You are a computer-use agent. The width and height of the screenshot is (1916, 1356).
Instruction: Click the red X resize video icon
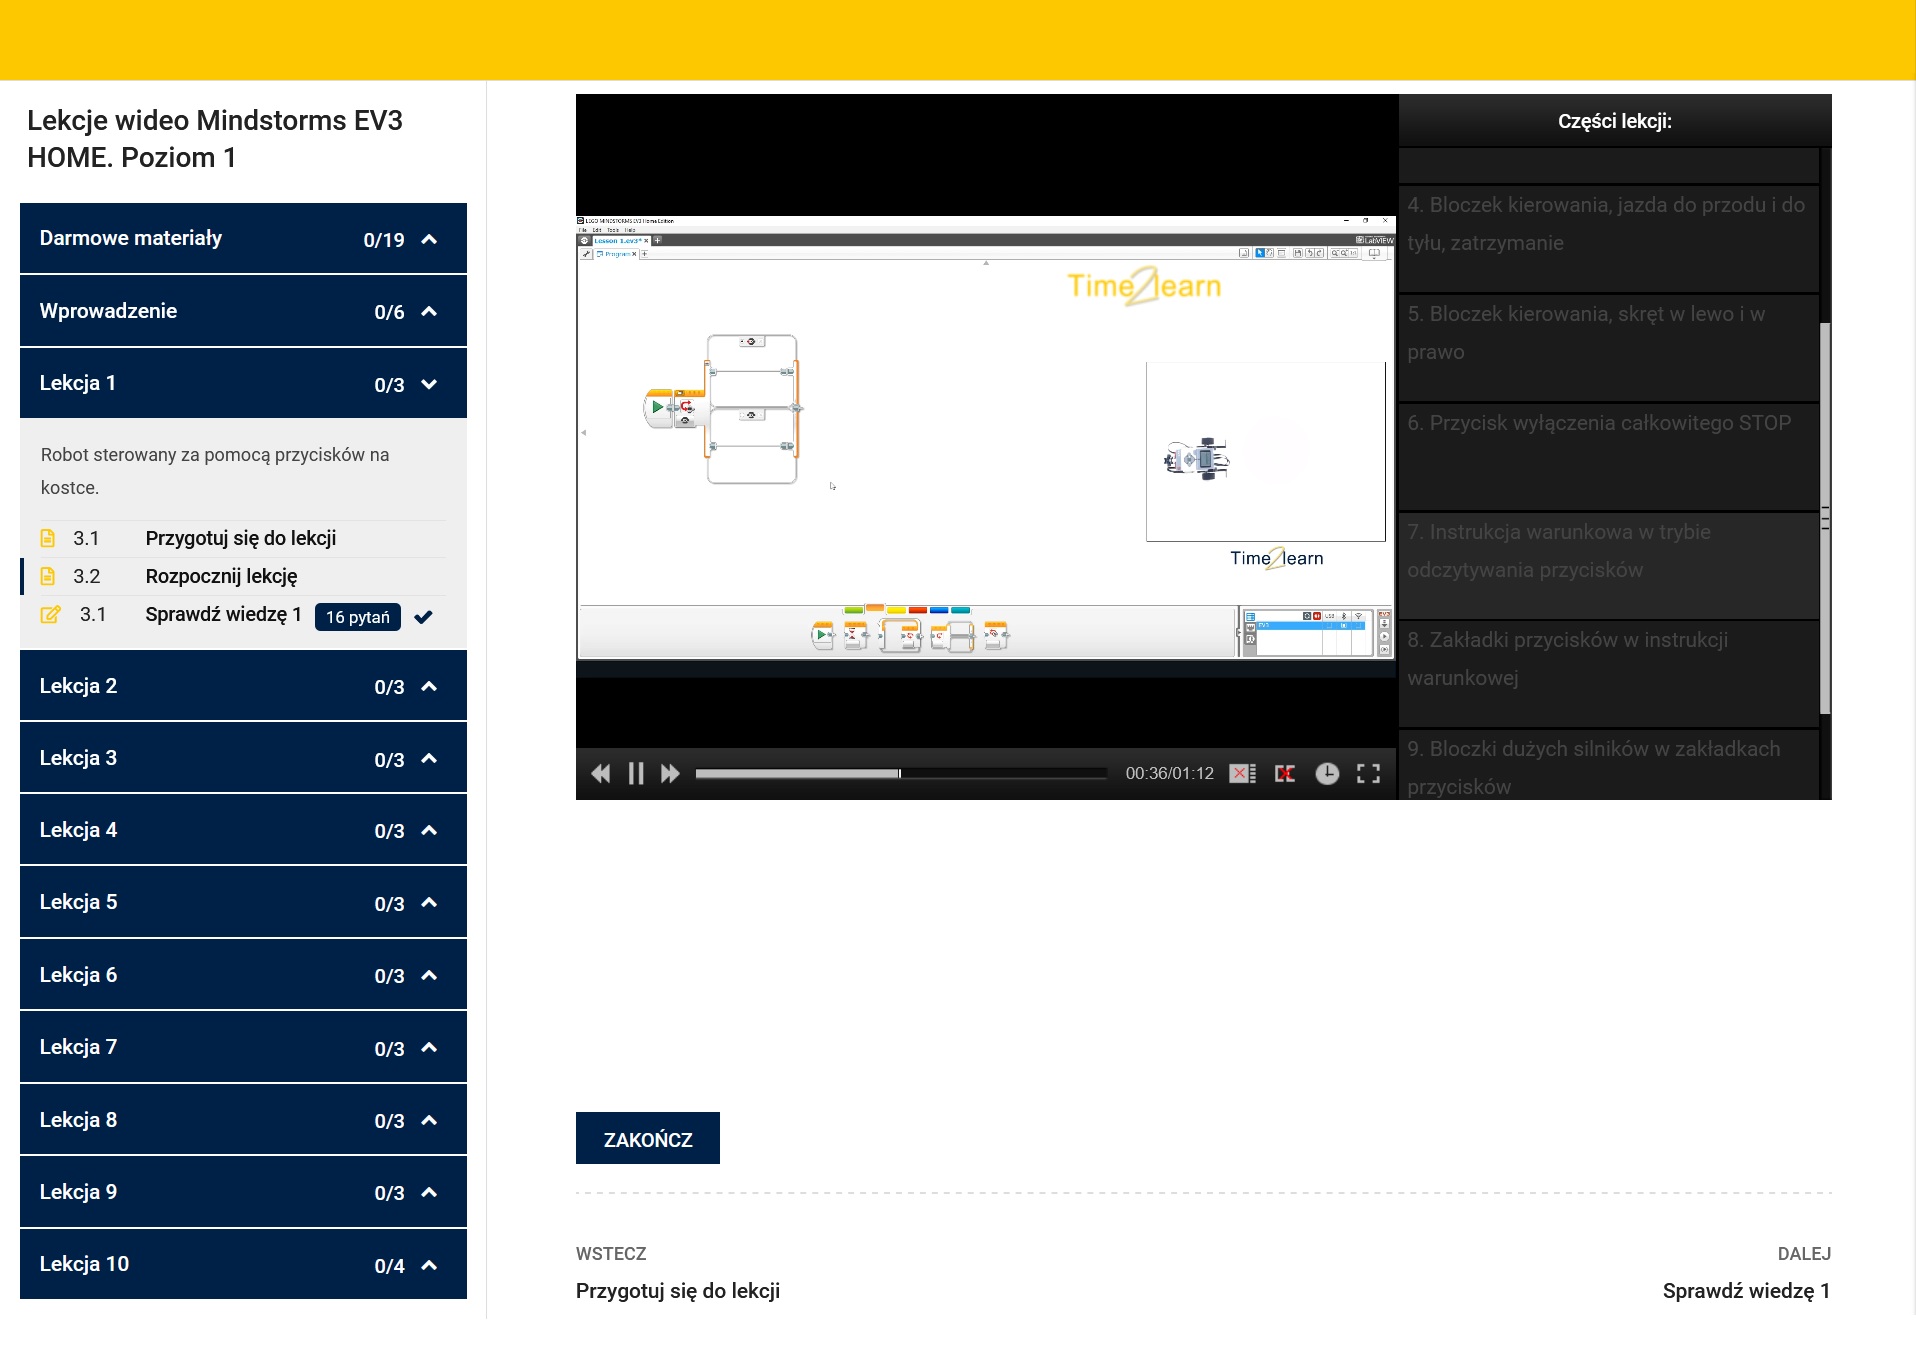(x=1285, y=773)
